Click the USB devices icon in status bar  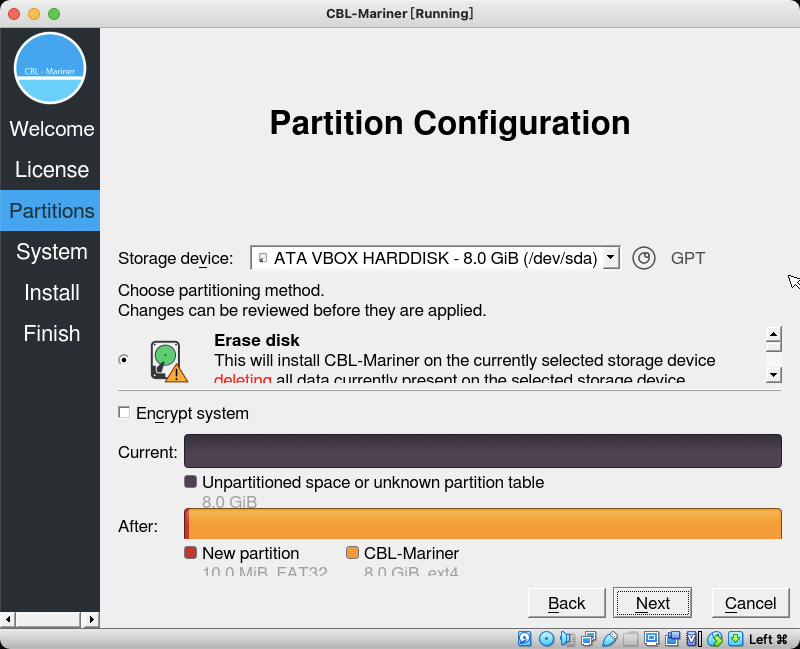610,638
